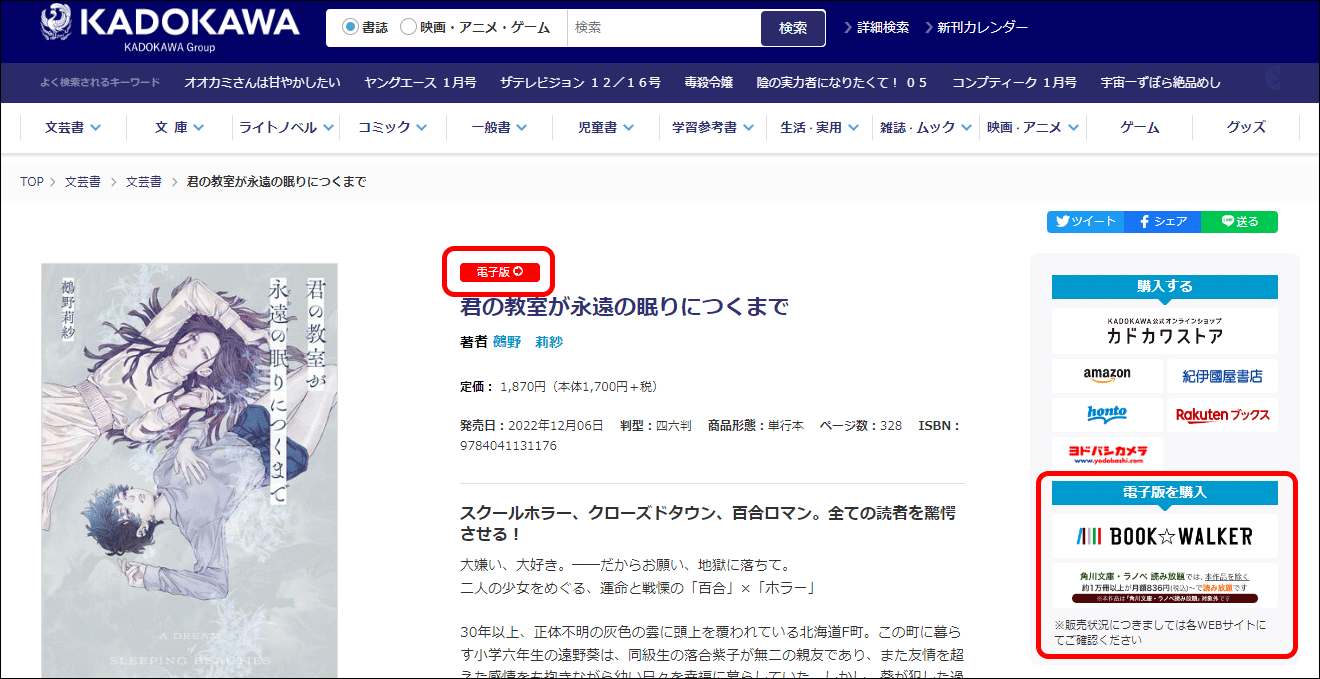Click the red 電子版 badge

pyautogui.click(x=499, y=271)
